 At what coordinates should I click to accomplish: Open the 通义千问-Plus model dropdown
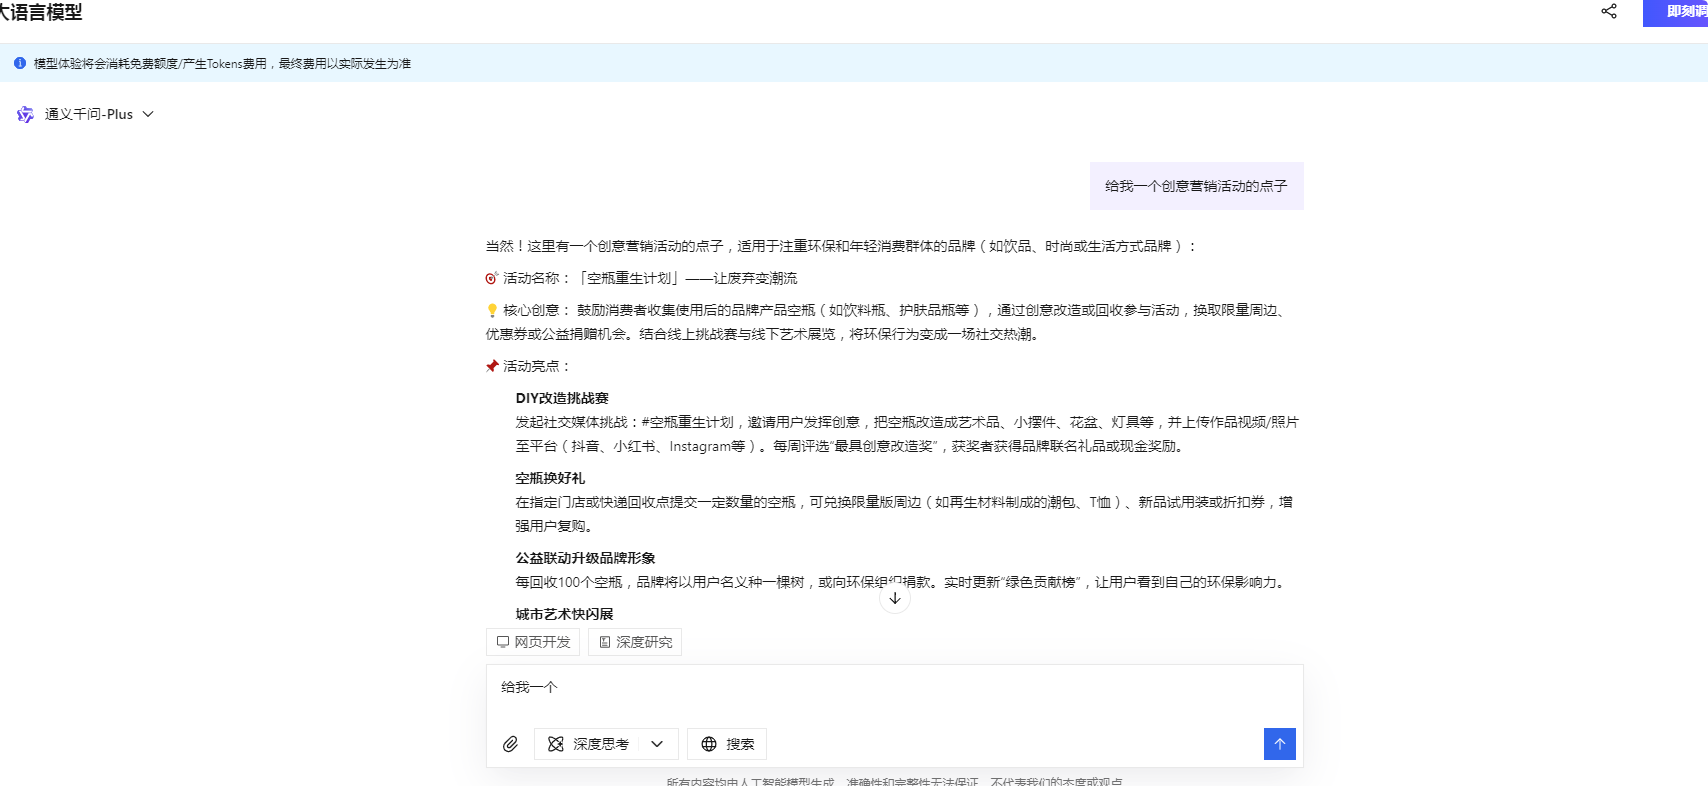coord(99,114)
